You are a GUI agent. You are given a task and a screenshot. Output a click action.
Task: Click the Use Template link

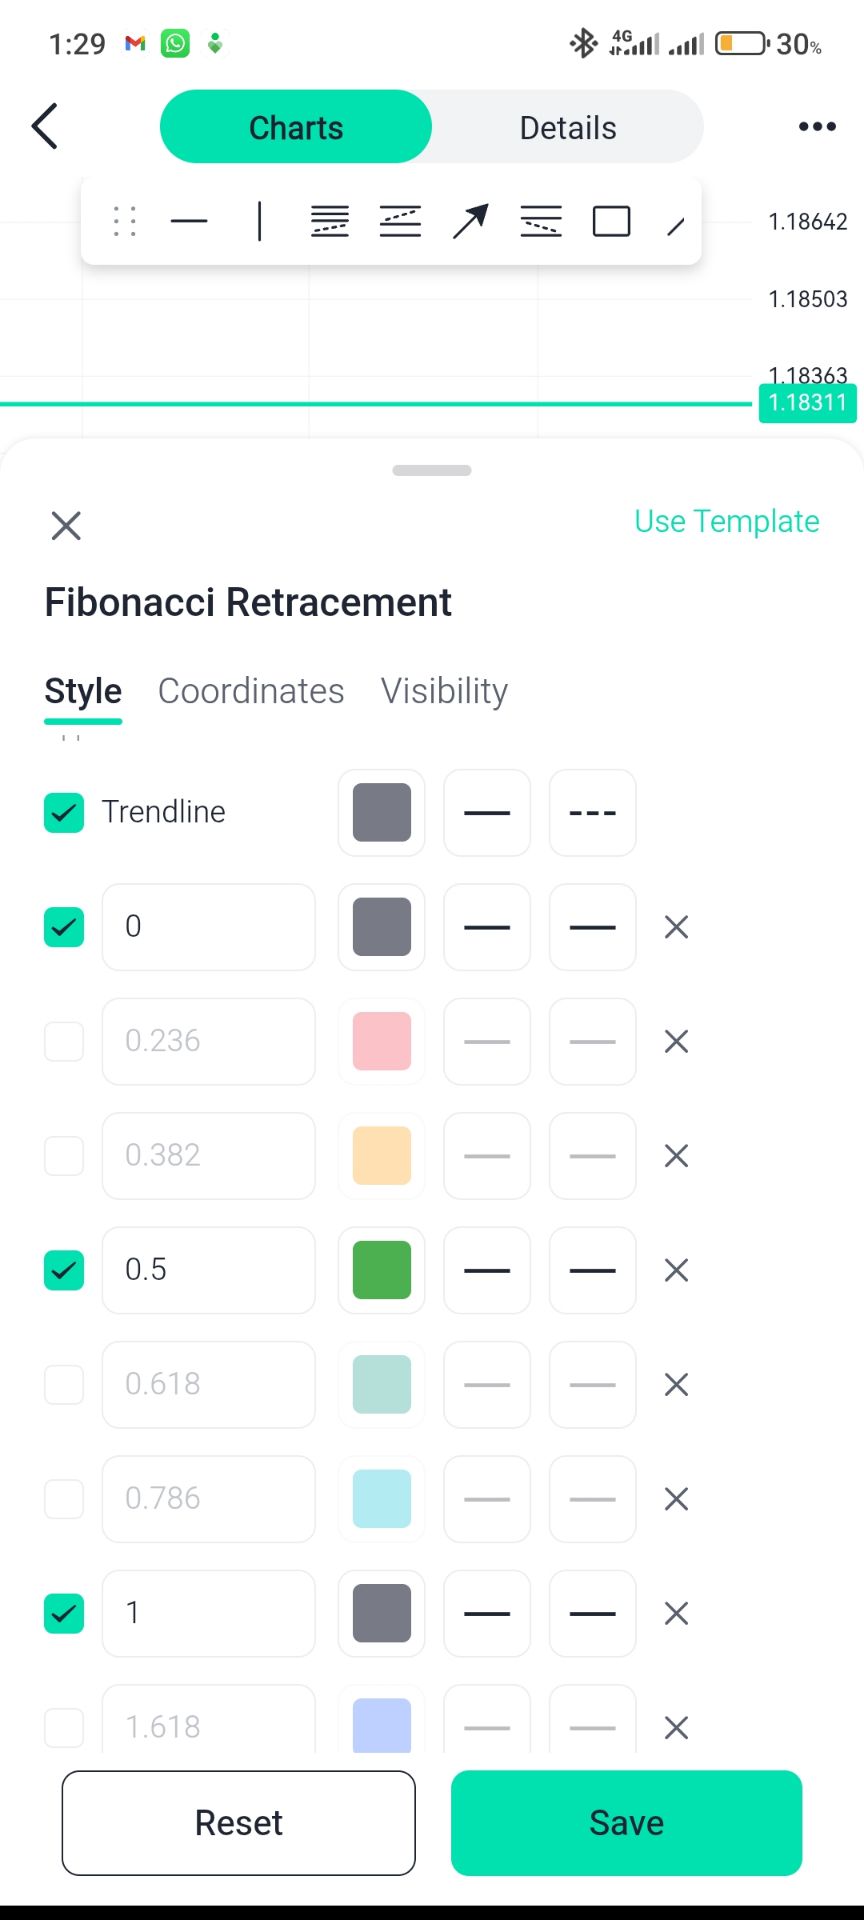(726, 521)
